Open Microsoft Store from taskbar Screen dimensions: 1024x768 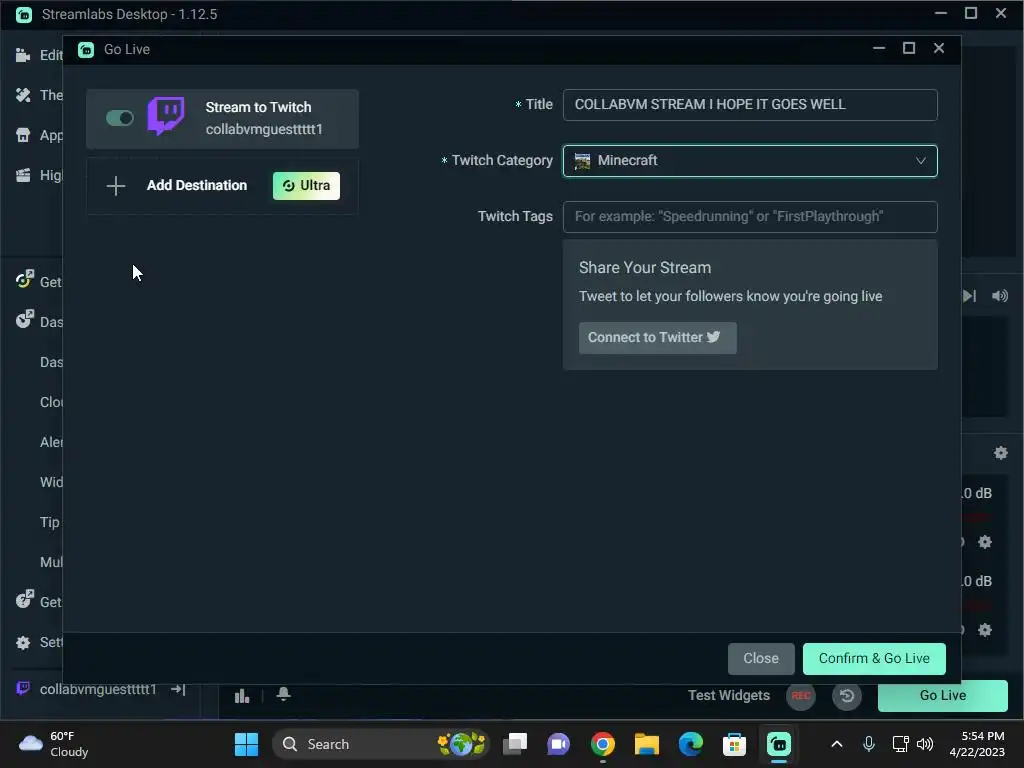click(734, 744)
